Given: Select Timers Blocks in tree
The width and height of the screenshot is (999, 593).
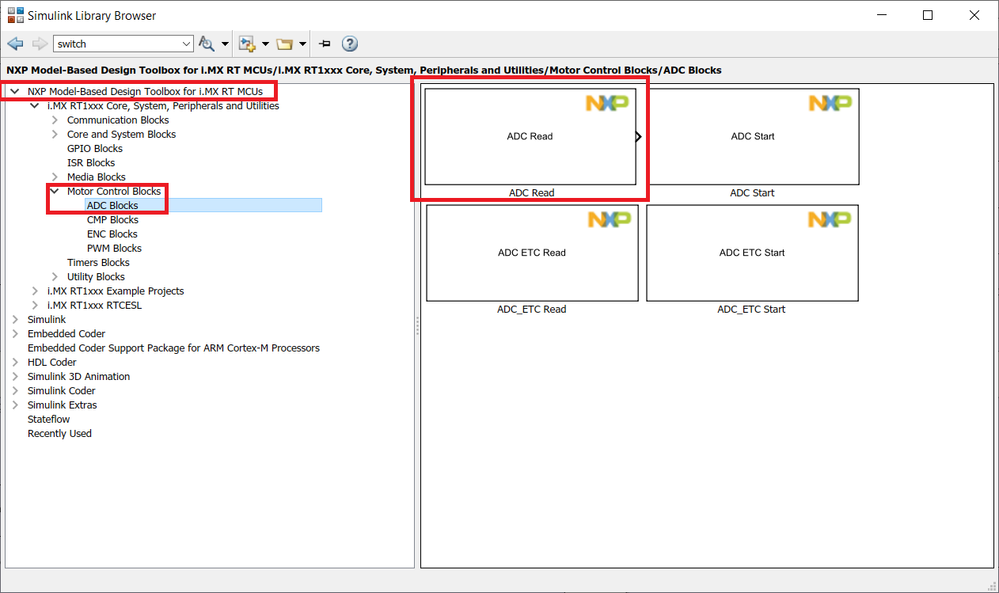Looking at the screenshot, I should click(98, 262).
